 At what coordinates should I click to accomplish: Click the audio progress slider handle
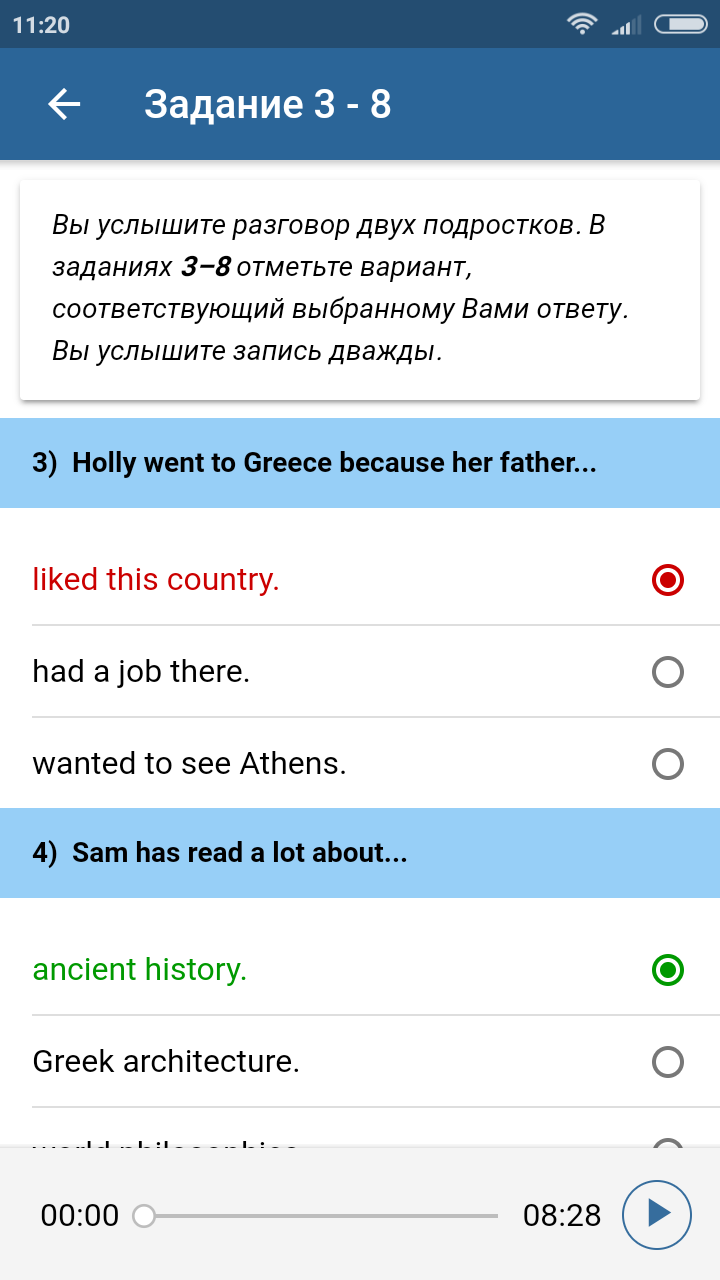(144, 1216)
